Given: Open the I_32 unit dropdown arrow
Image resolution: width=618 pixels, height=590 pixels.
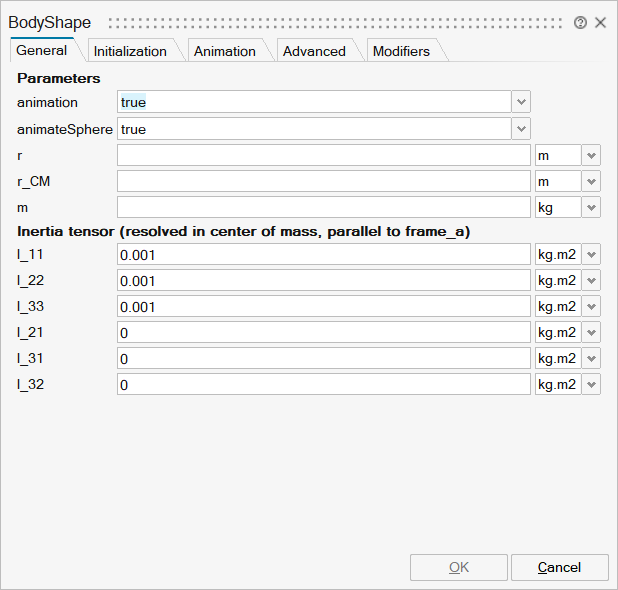Looking at the screenshot, I should coord(591,384).
